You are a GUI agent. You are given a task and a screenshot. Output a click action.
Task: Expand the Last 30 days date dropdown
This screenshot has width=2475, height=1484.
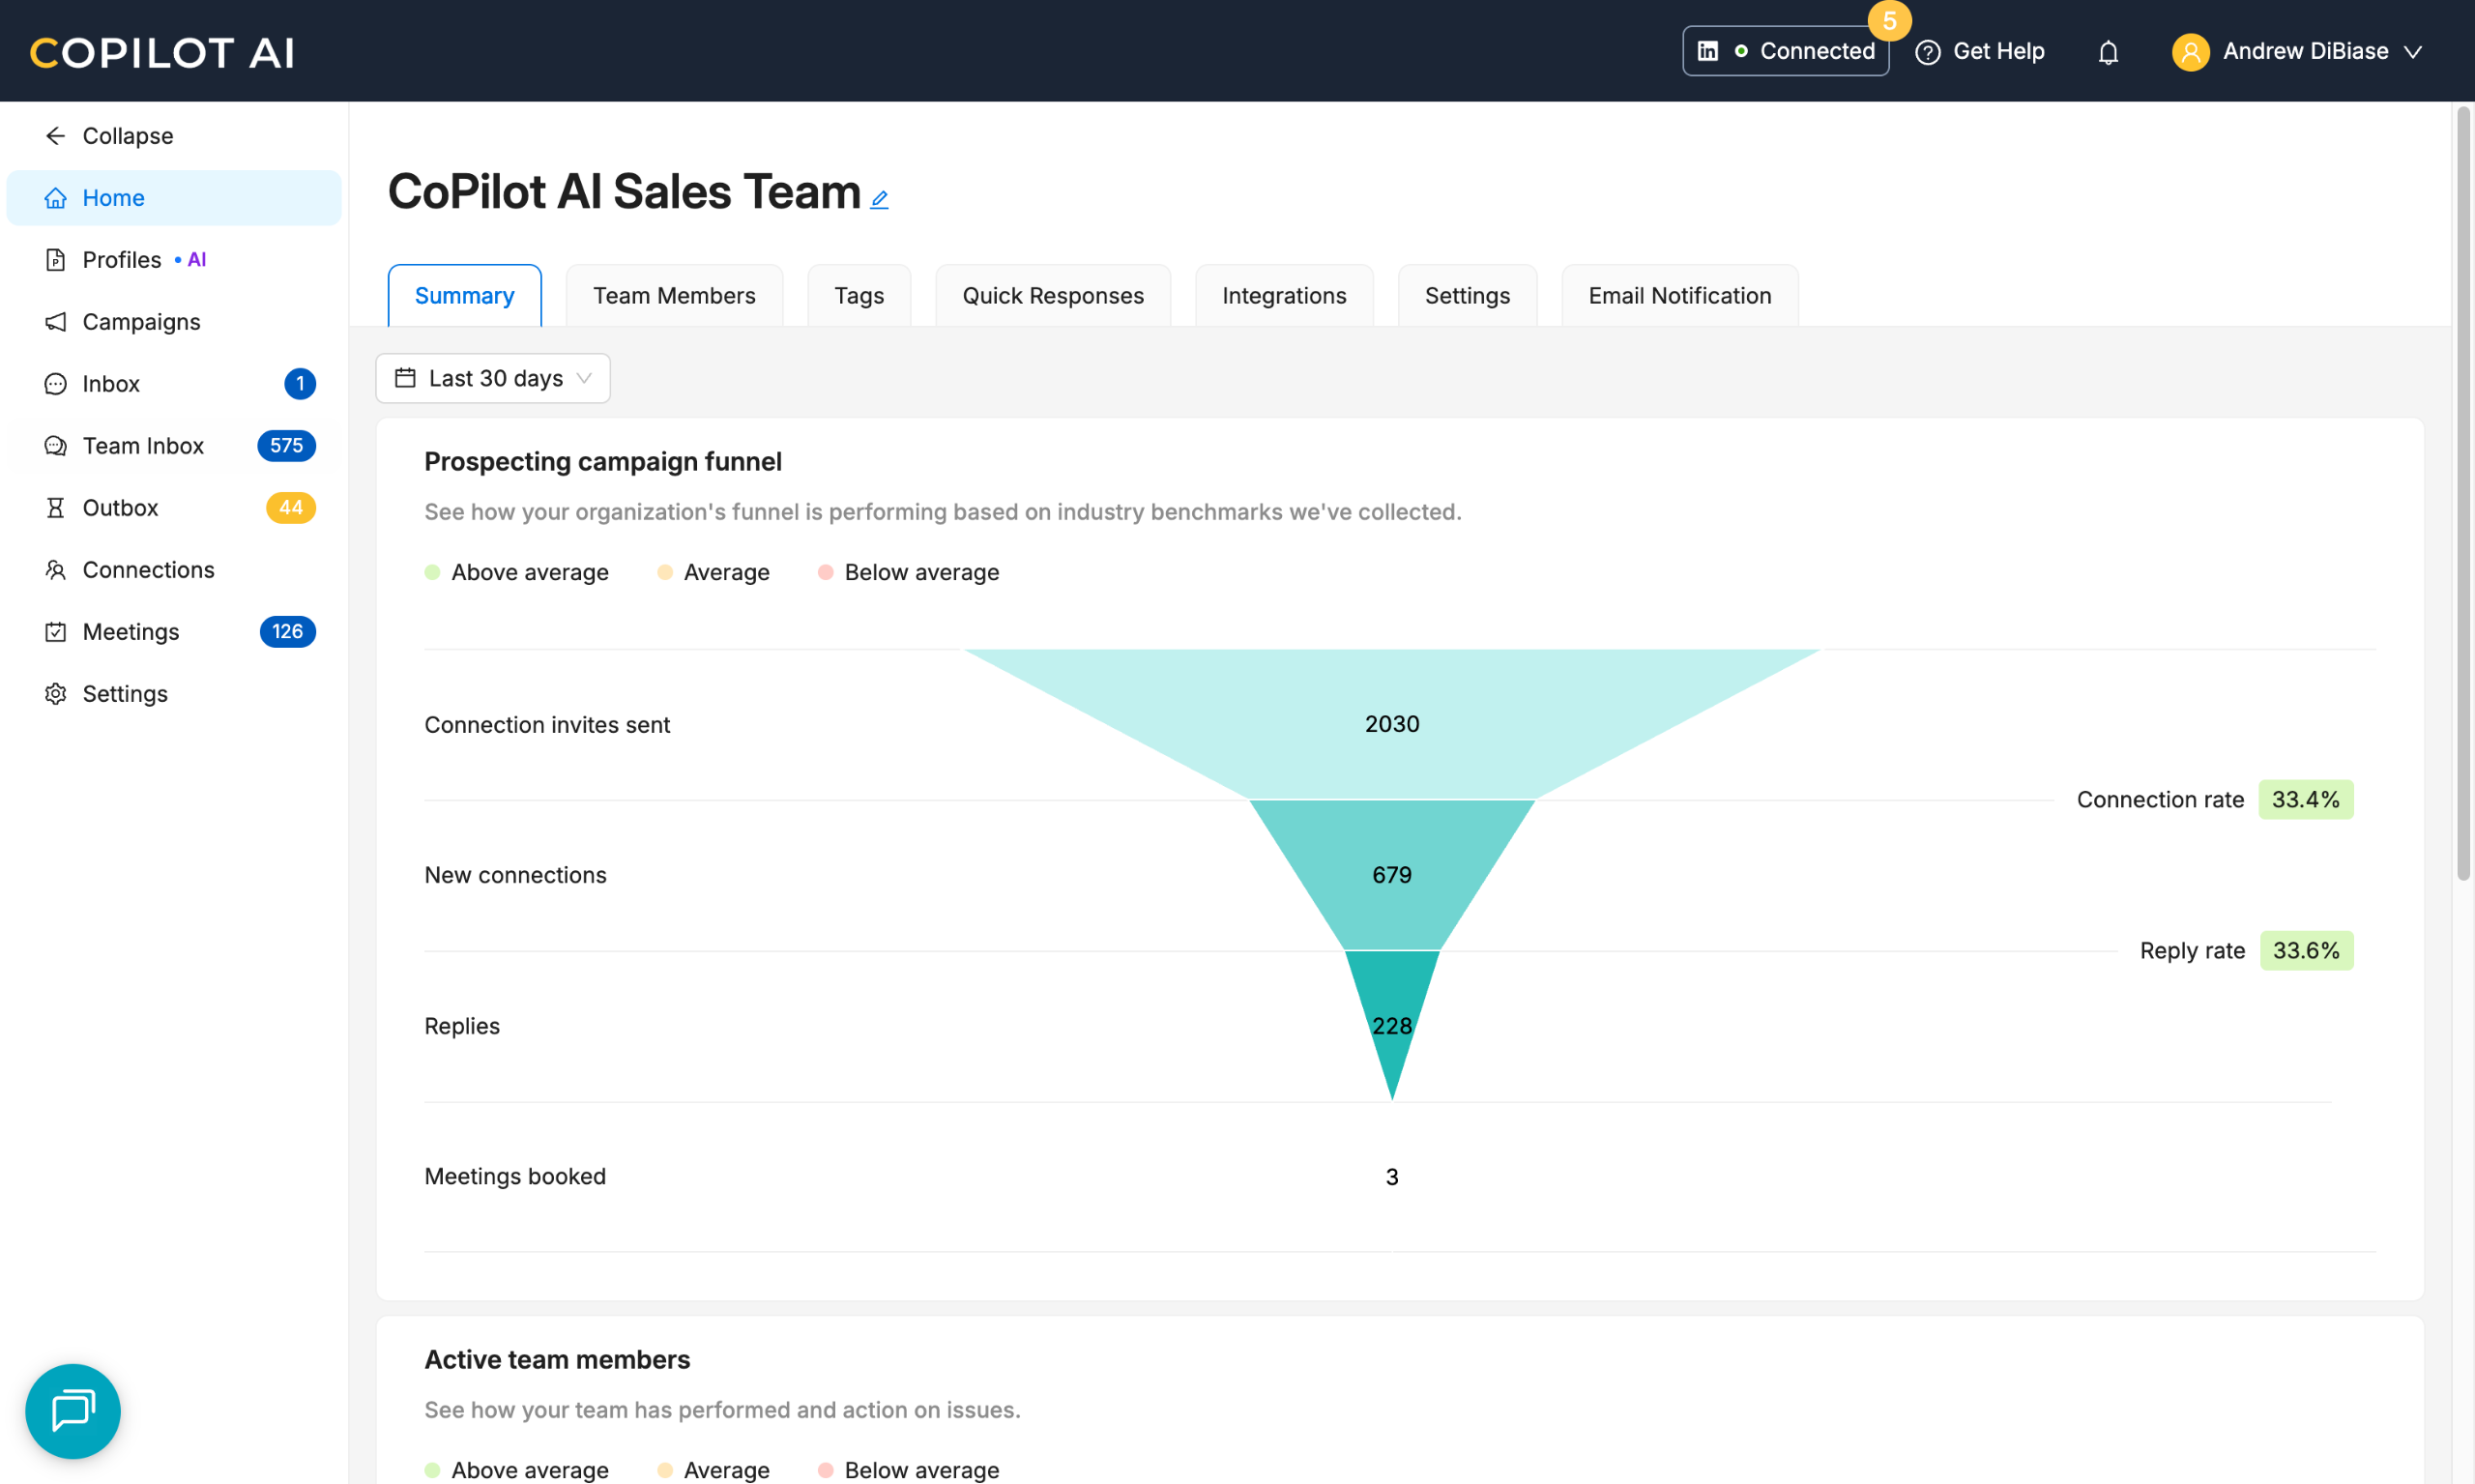click(493, 379)
